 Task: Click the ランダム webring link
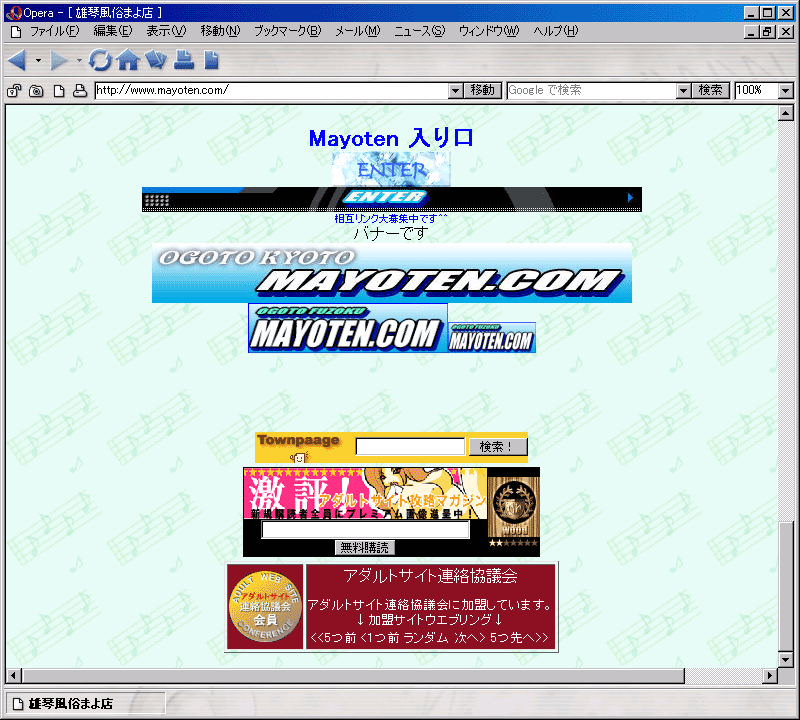[426, 637]
